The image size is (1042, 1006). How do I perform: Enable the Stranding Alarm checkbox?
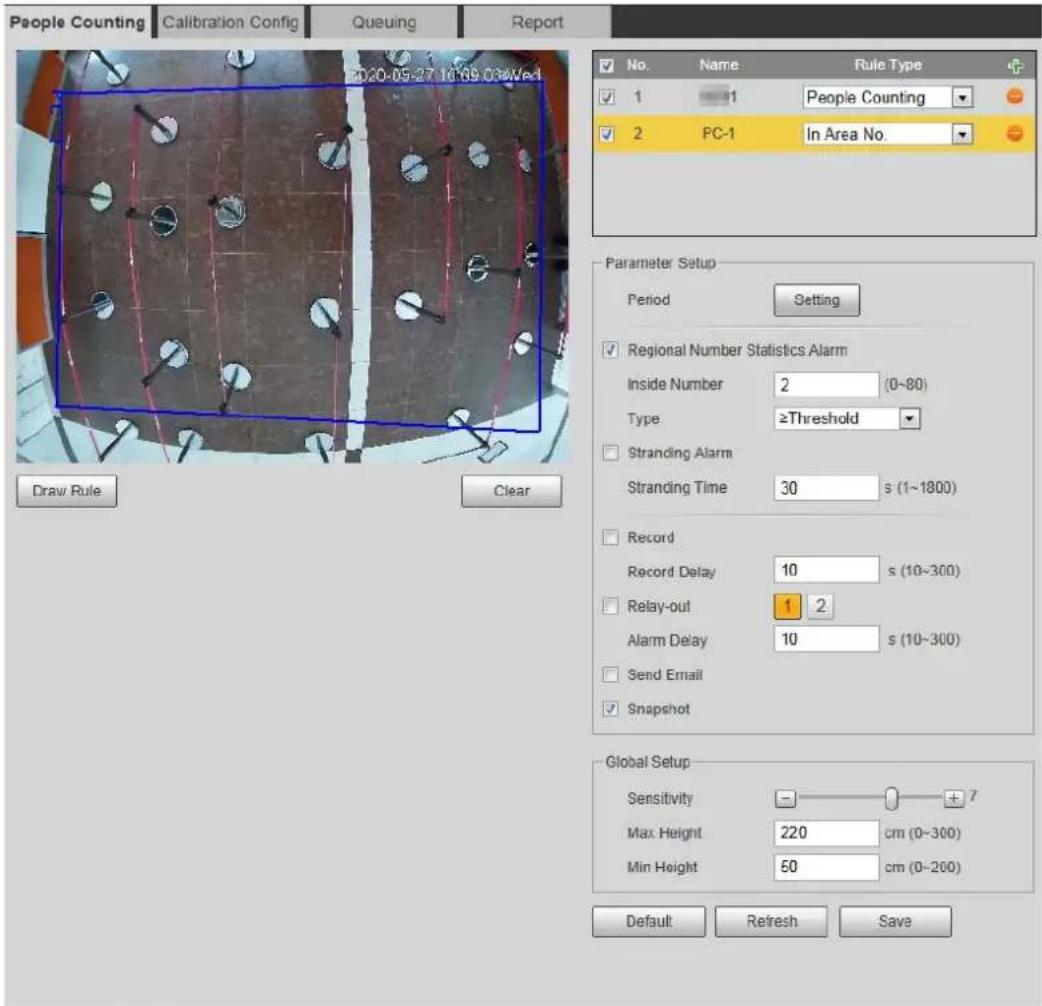[610, 453]
